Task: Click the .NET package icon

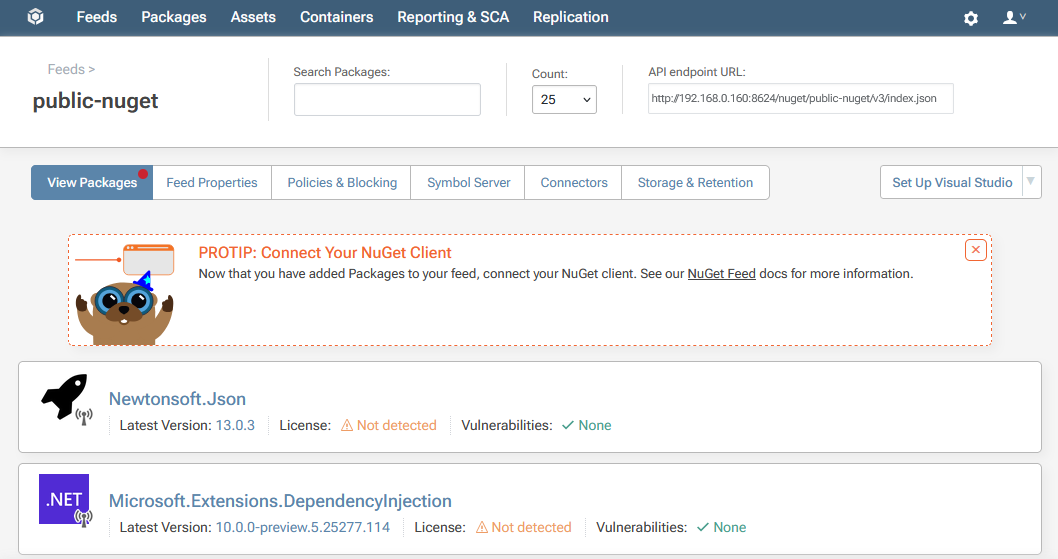Action: click(64, 499)
